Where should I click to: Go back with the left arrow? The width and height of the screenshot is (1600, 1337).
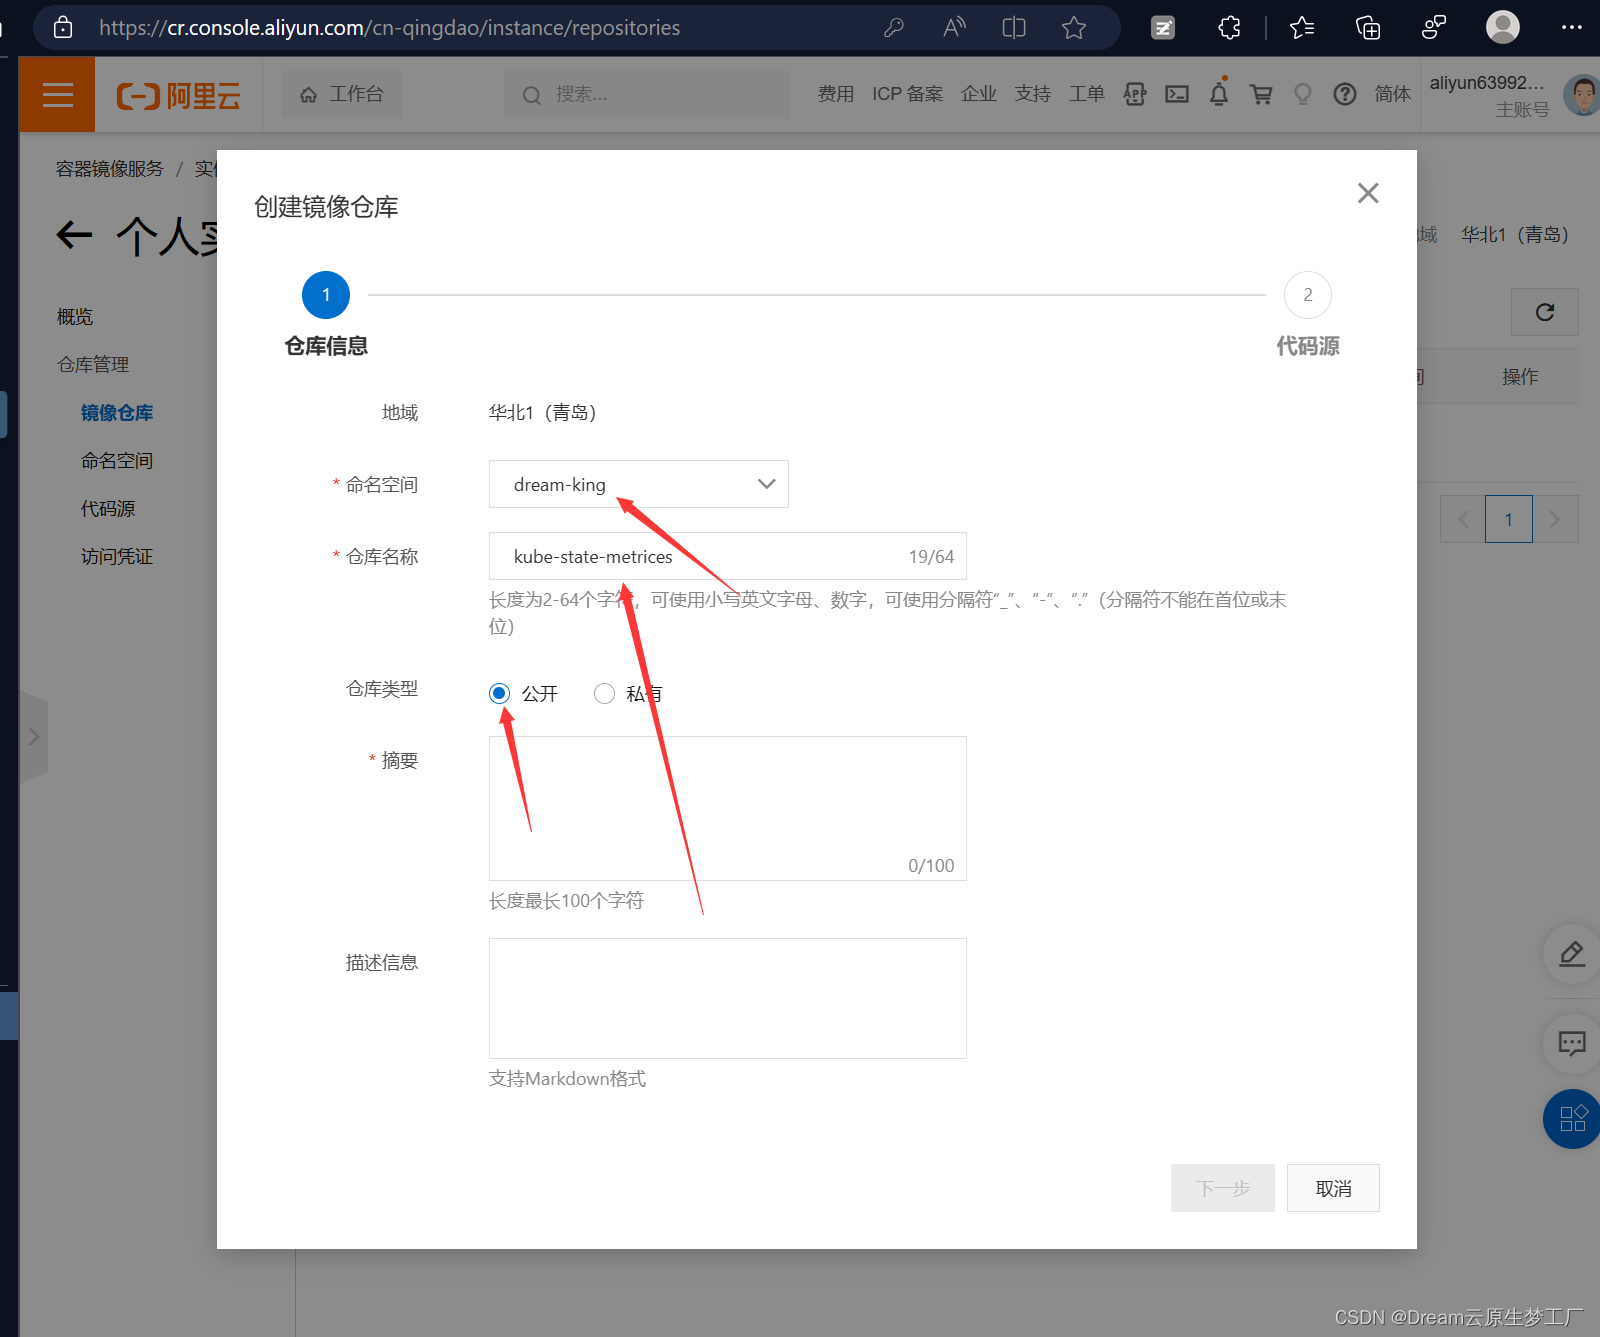click(x=74, y=236)
